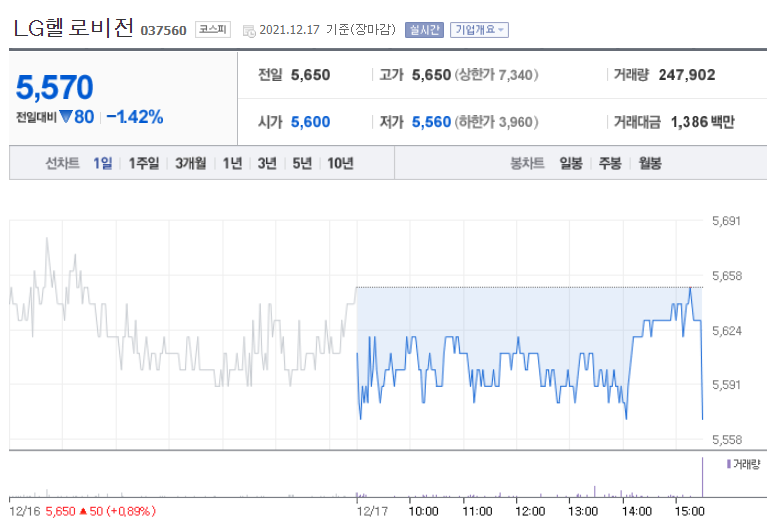
Task: Click the purple 거래량 legend marker
Action: [x=729, y=463]
